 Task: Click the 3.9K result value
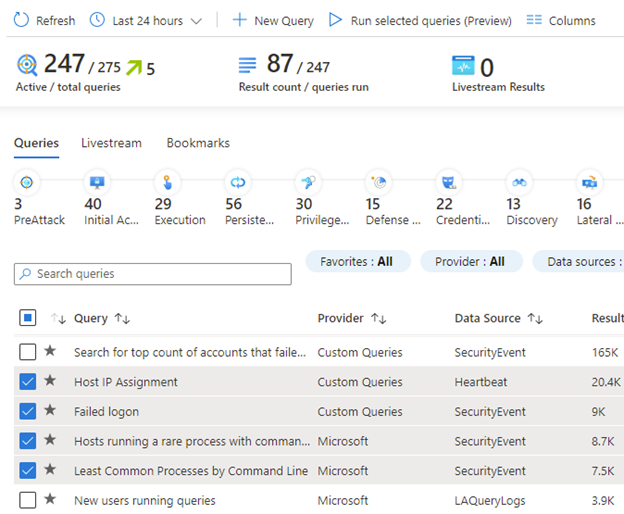tap(603, 500)
